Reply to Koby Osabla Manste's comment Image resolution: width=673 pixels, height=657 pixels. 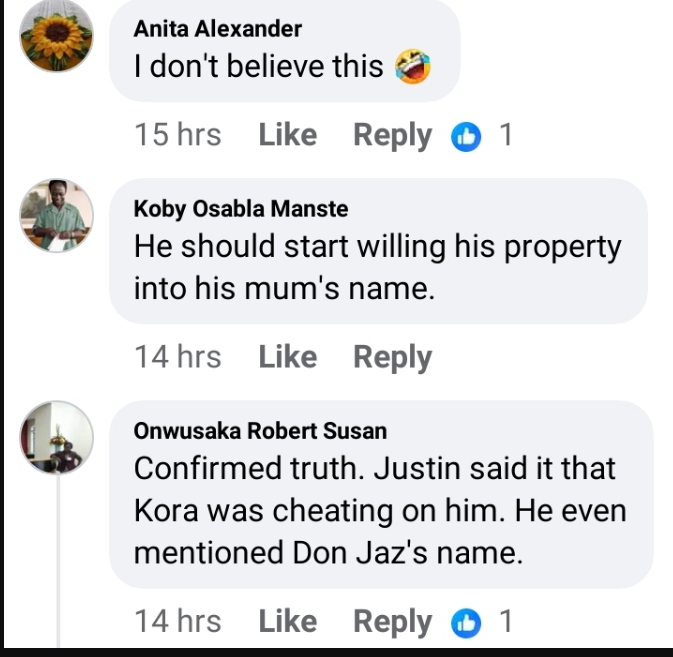[392, 357]
